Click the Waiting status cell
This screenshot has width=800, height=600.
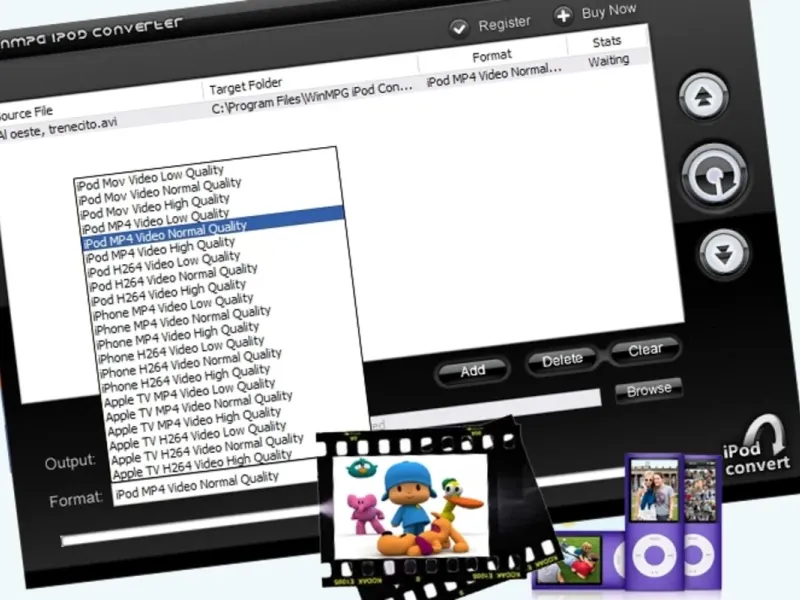(609, 61)
